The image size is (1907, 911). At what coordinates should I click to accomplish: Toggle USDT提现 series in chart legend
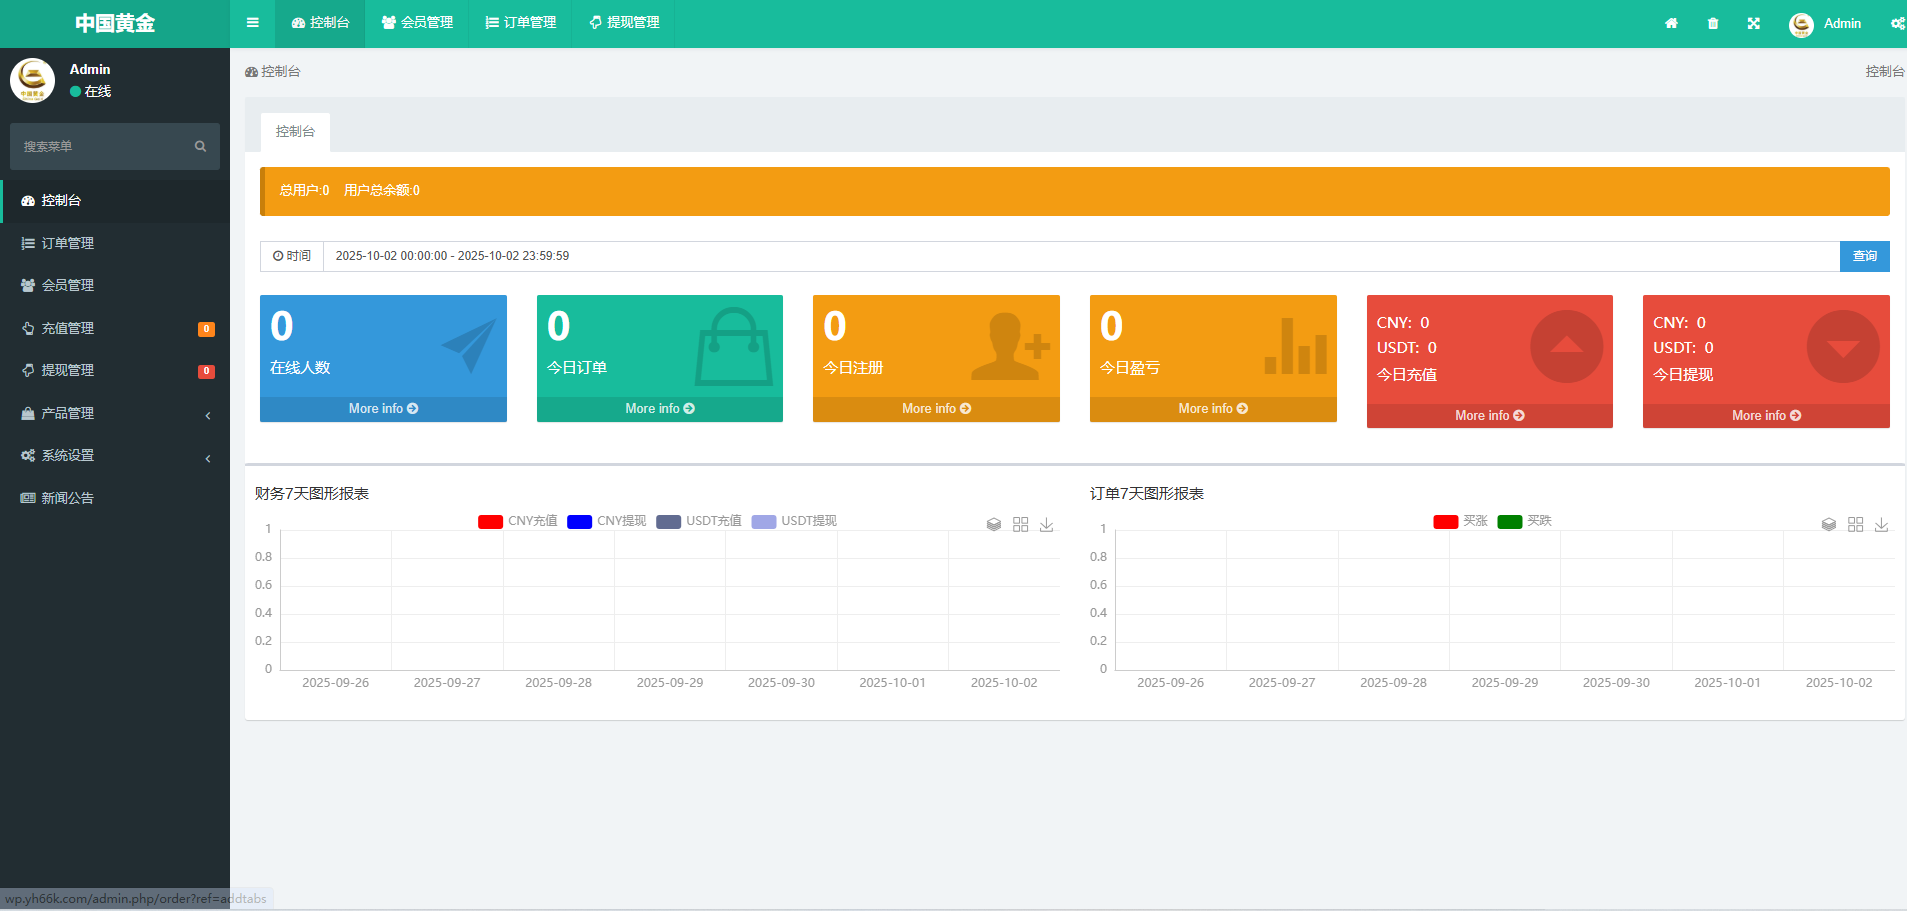(795, 521)
